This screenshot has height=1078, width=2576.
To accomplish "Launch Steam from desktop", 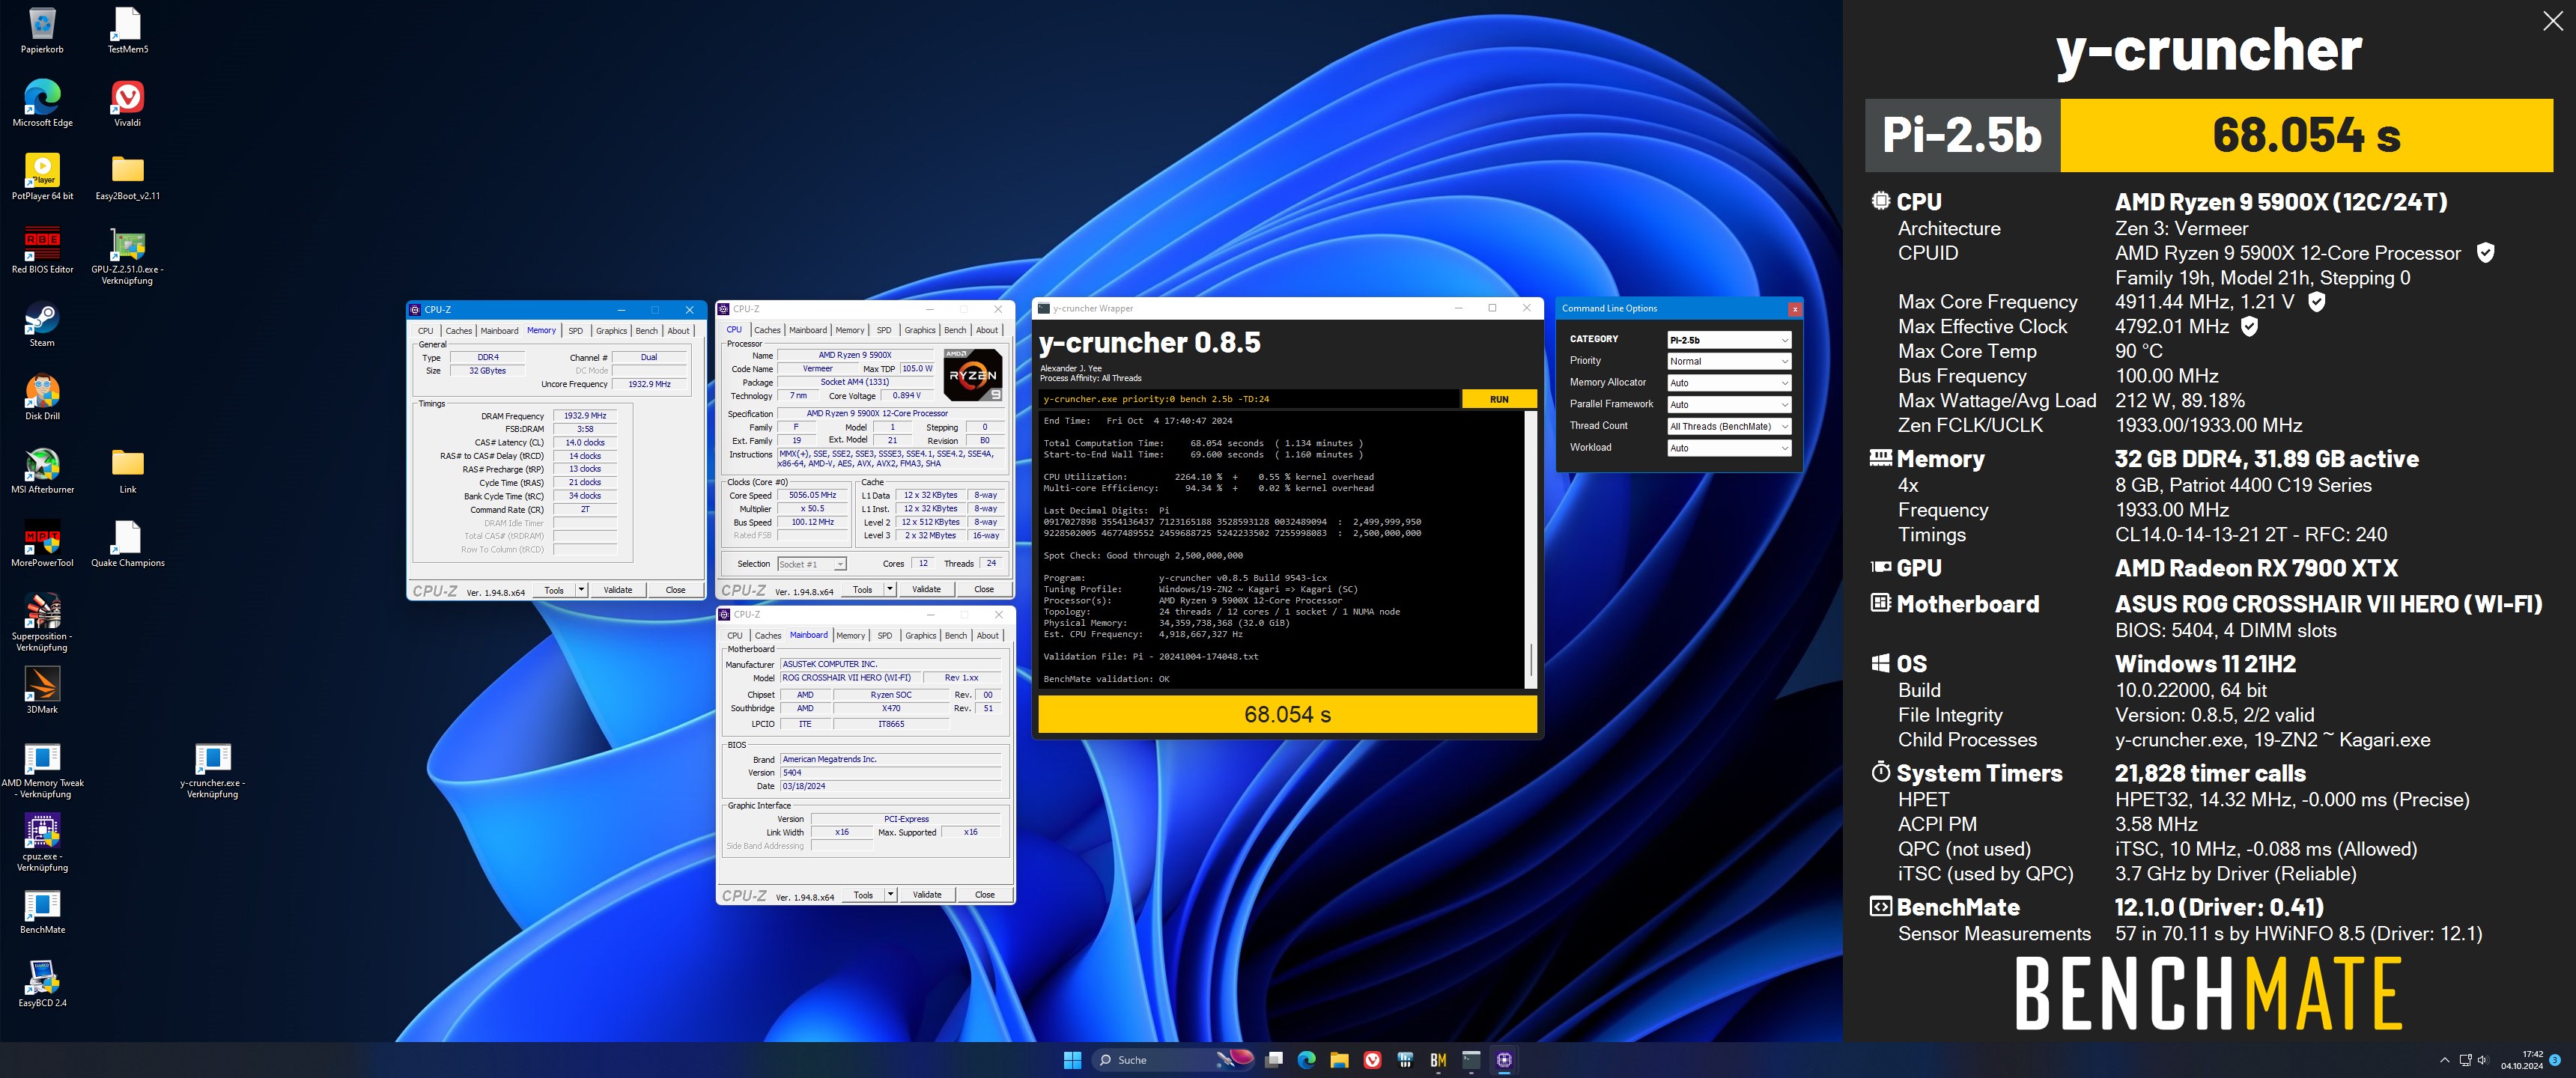I will click(42, 324).
